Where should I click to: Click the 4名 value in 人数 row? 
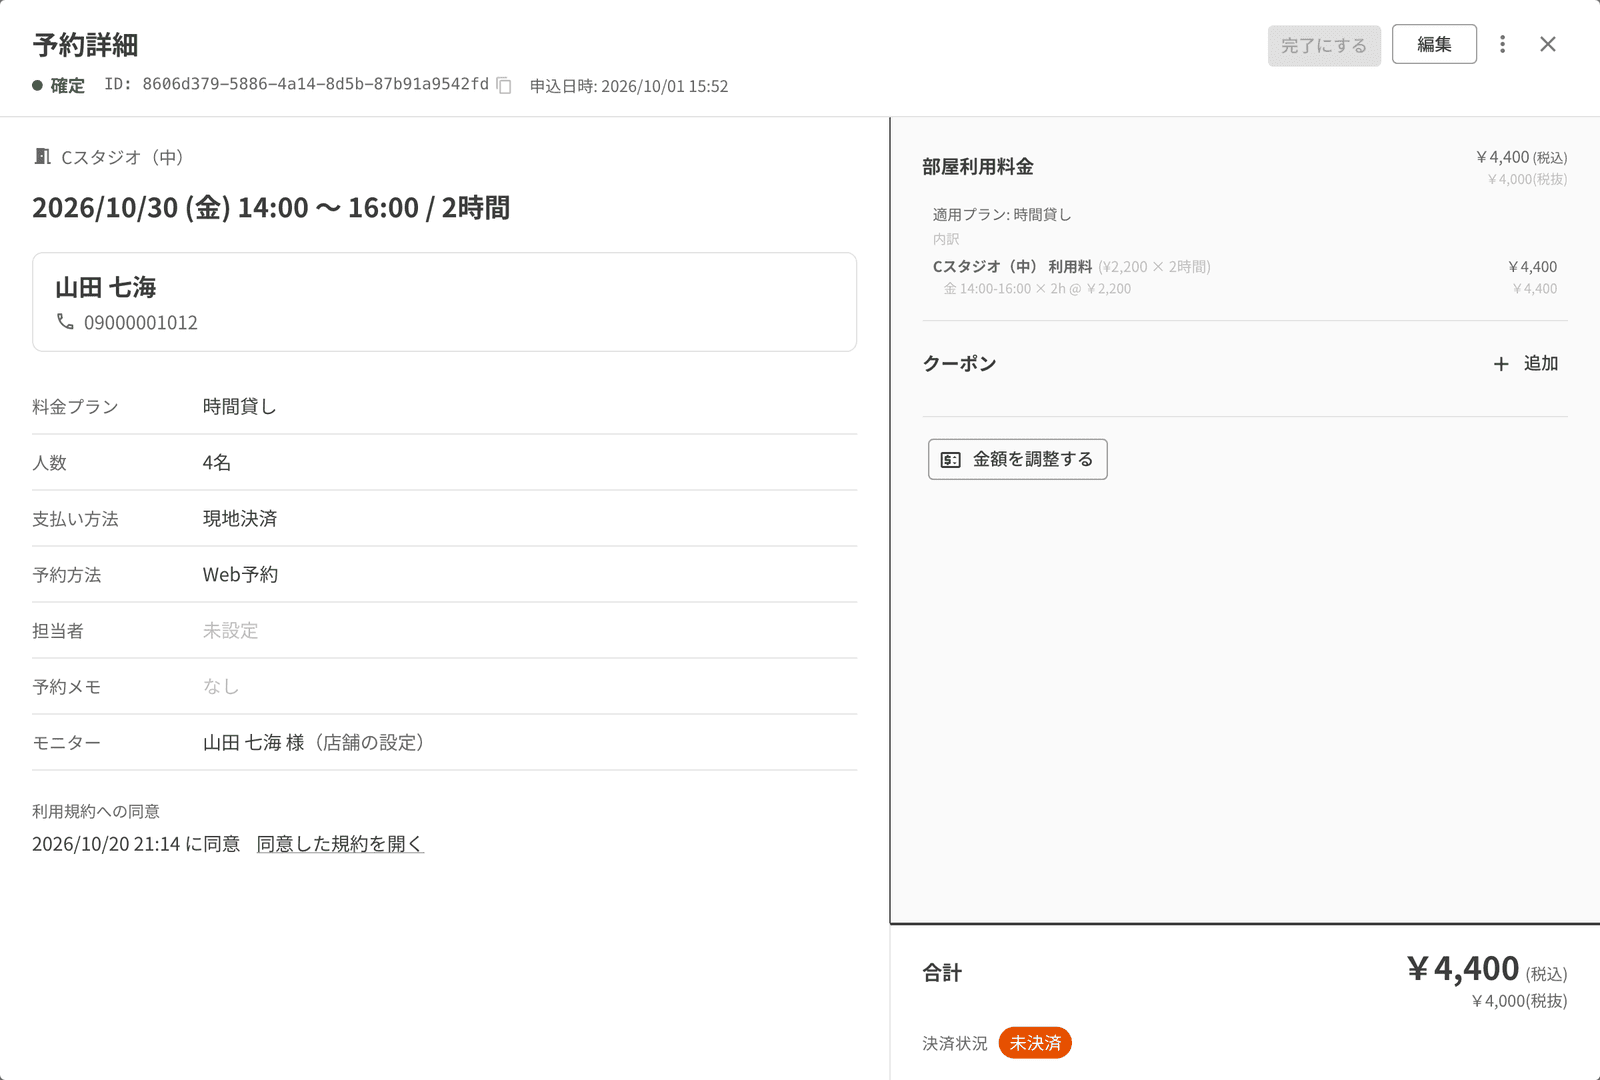tap(217, 462)
